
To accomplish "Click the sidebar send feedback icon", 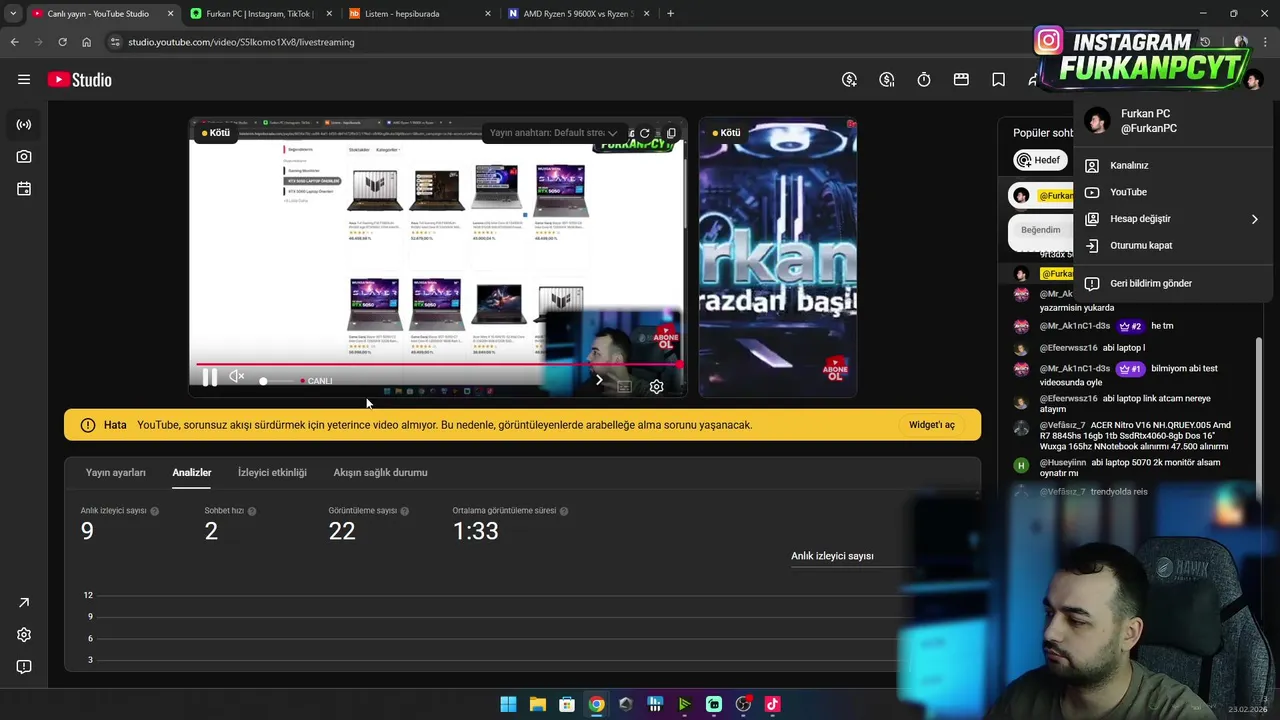I will (24, 667).
